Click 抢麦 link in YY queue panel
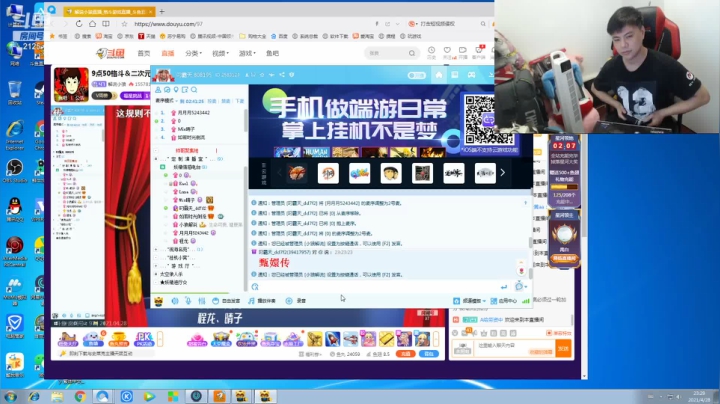The width and height of the screenshot is (720, 404). pos(212,101)
